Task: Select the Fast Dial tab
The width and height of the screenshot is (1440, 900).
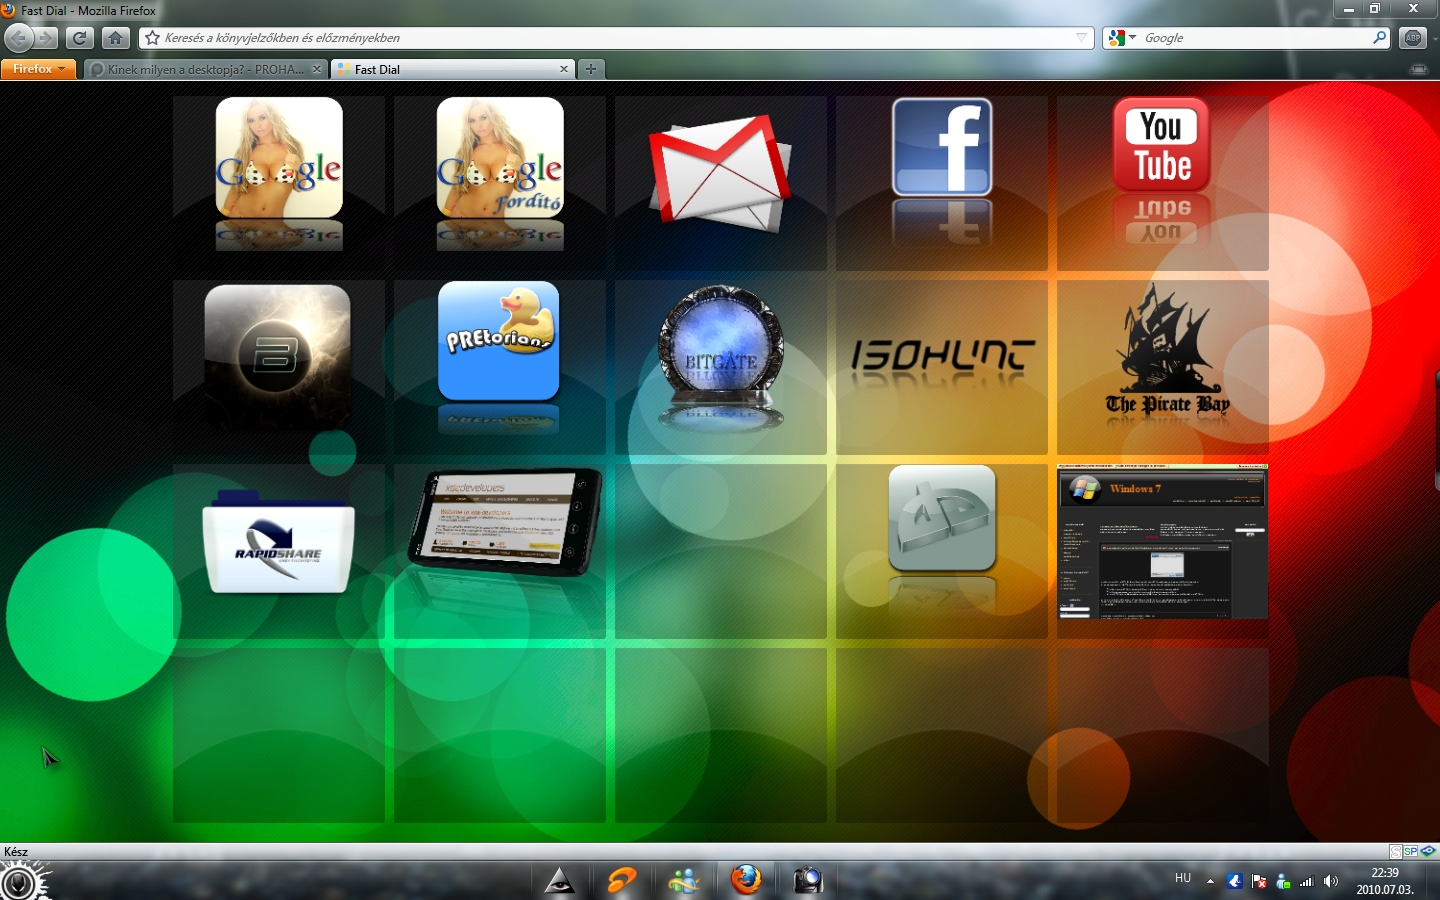Action: (454, 69)
